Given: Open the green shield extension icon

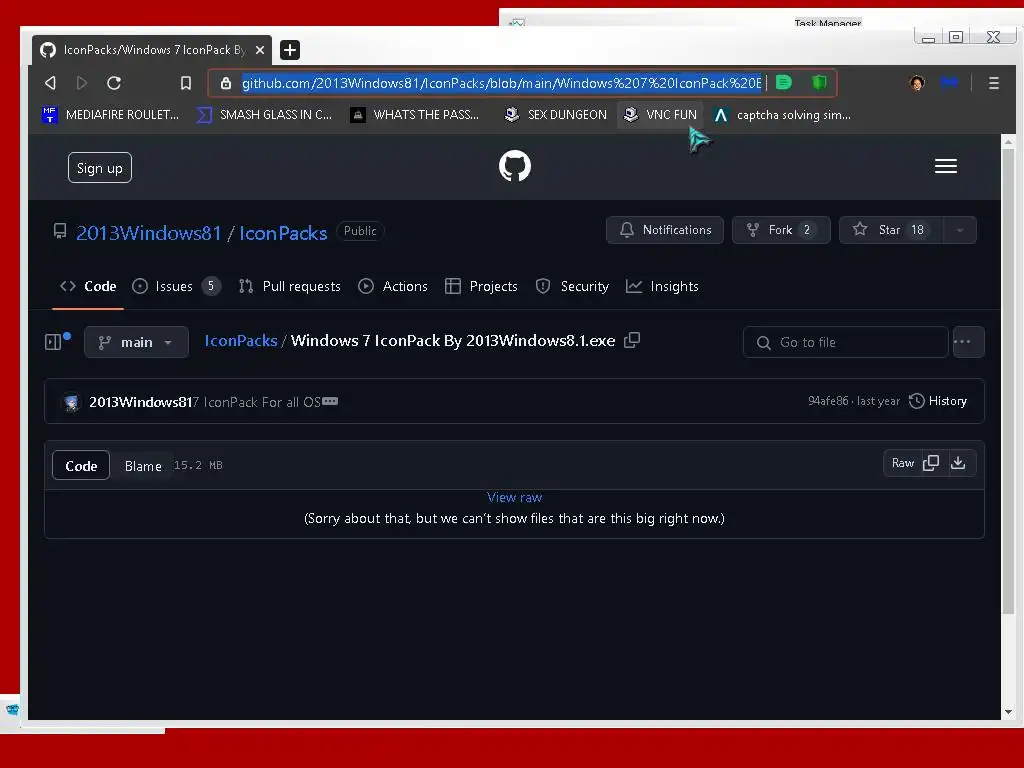Looking at the screenshot, I should point(819,82).
